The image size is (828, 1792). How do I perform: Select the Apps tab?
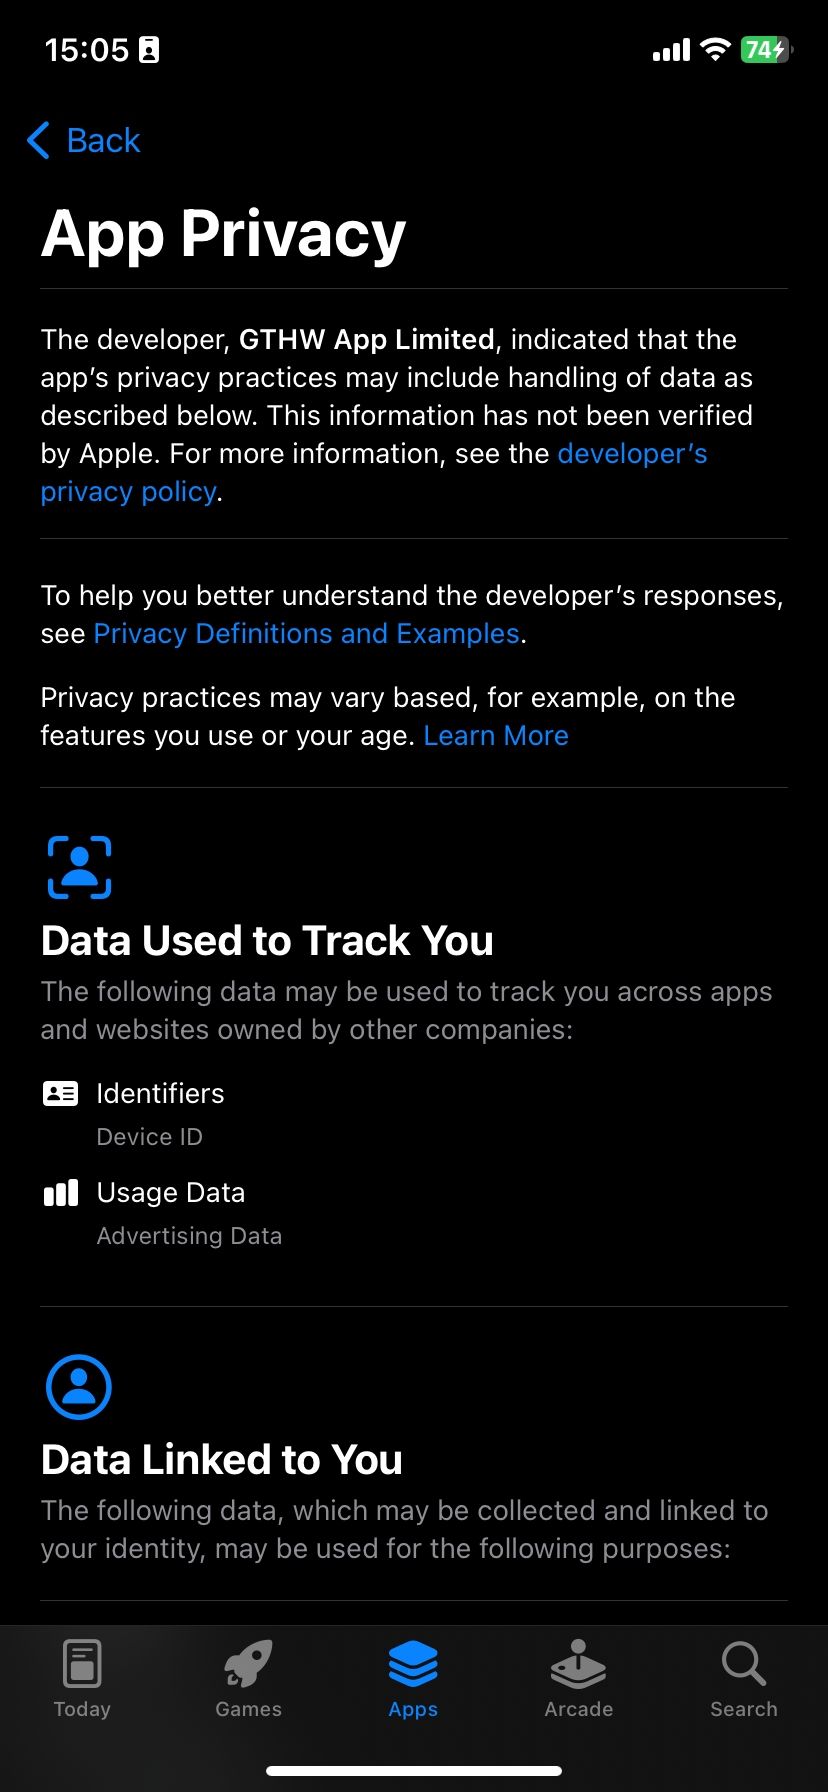(x=413, y=1678)
